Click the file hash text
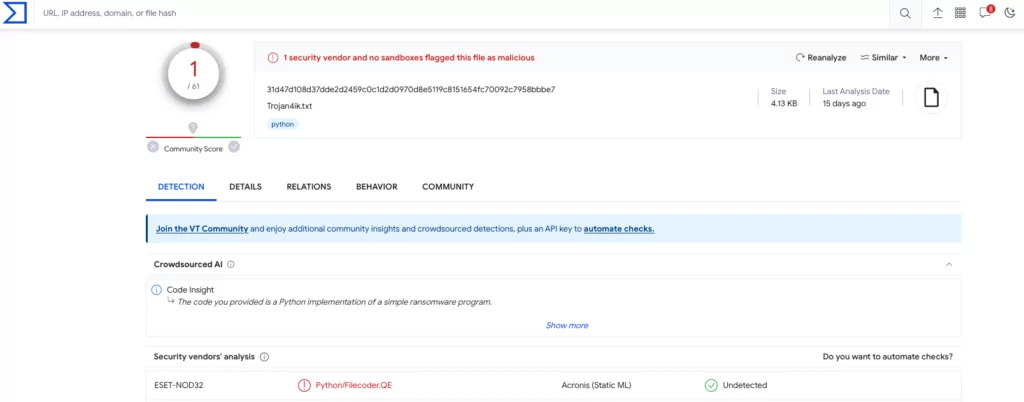The height and width of the screenshot is (402, 1024). coord(411,89)
